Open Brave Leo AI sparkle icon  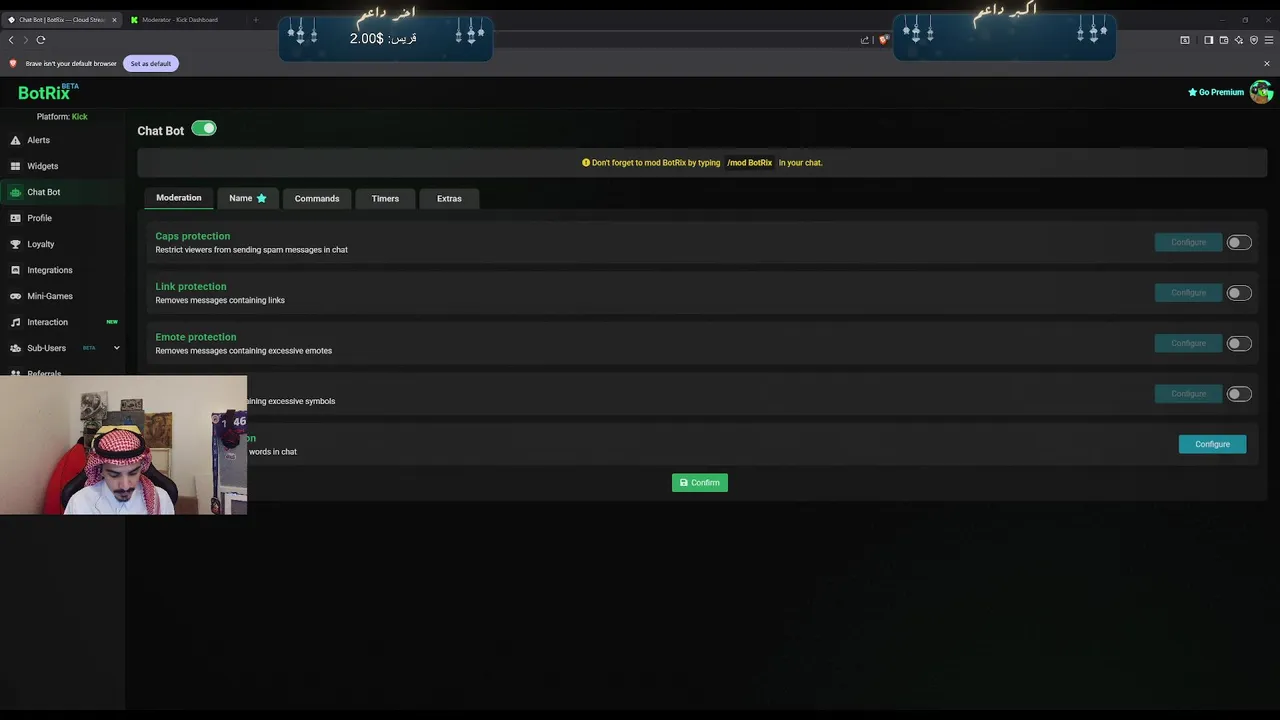pyautogui.click(x=1238, y=40)
